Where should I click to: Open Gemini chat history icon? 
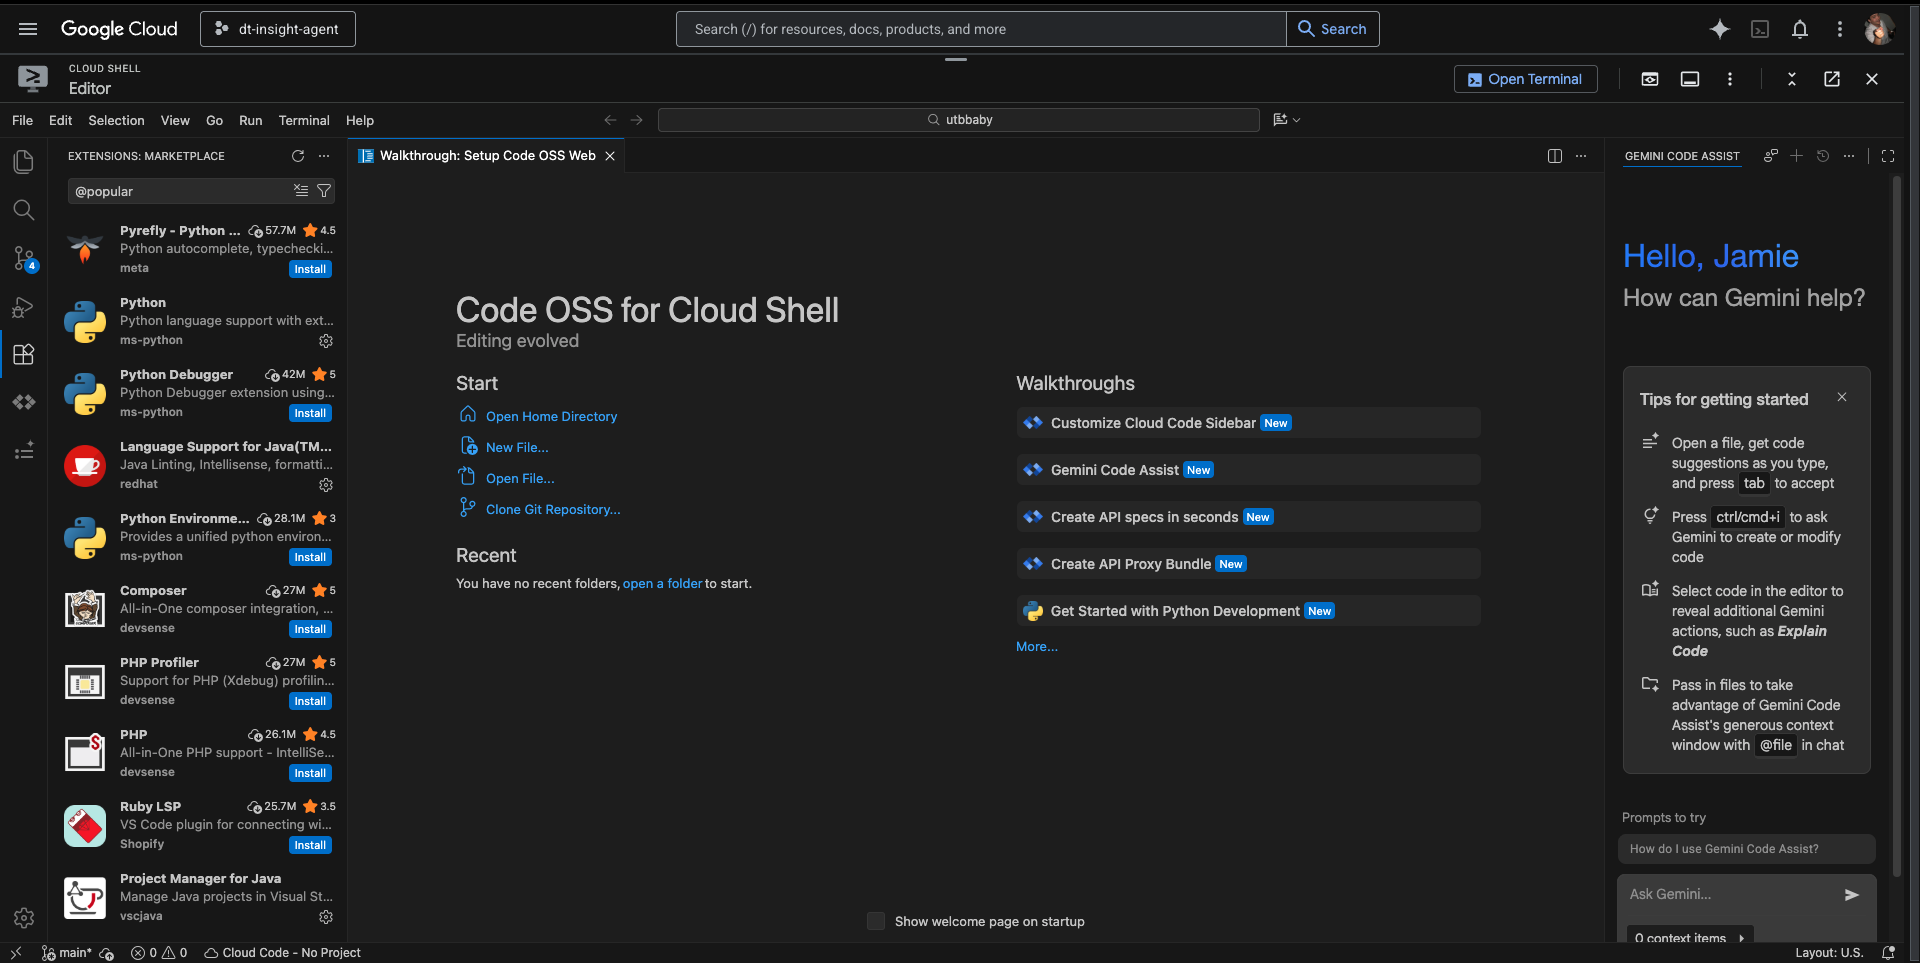[x=1823, y=156]
